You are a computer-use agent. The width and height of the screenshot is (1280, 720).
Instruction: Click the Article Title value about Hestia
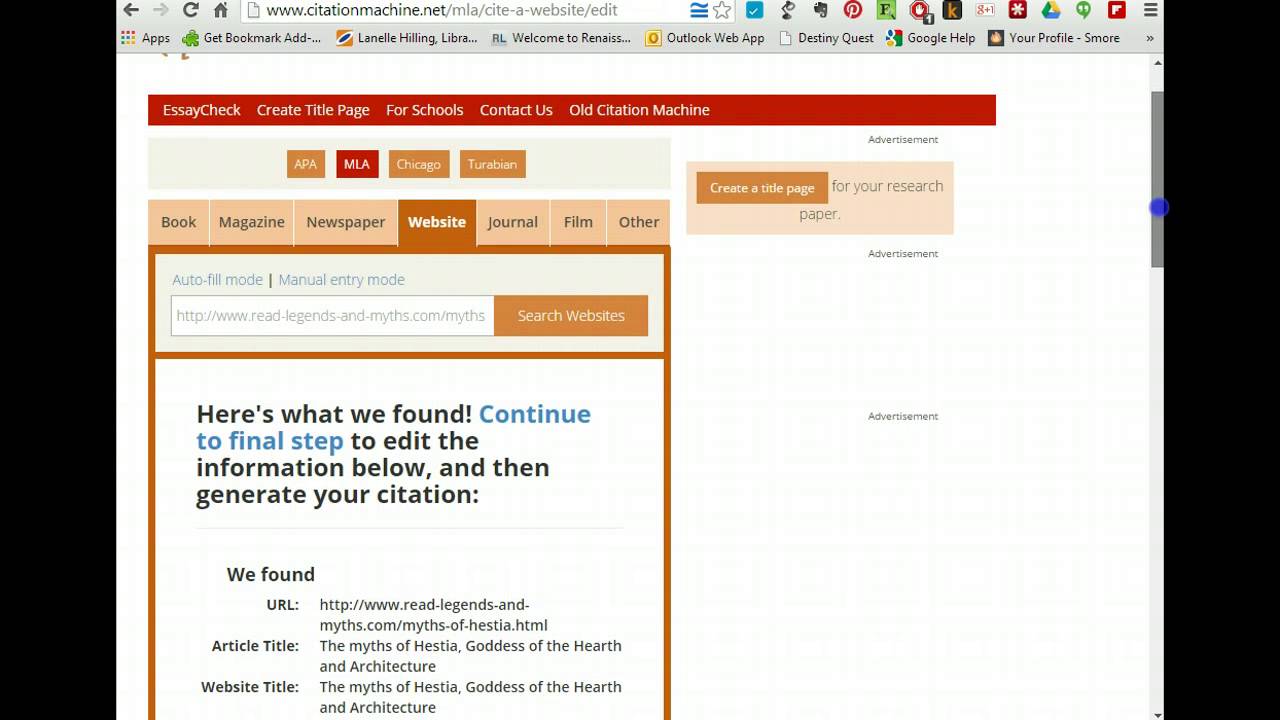(x=471, y=656)
